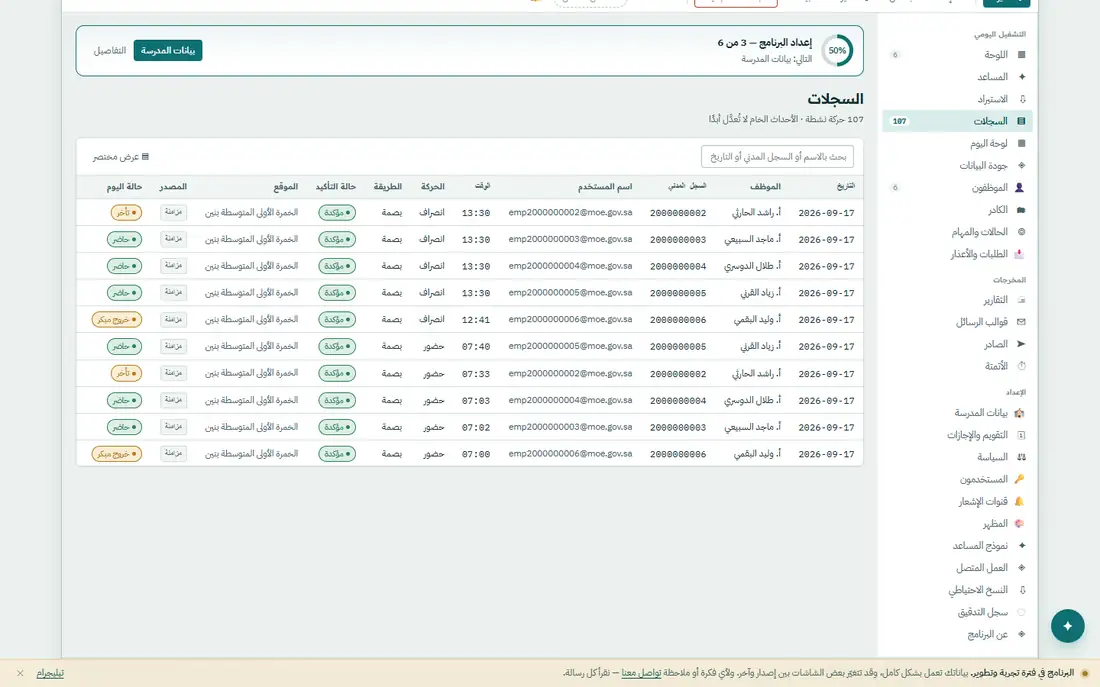
Task: Open نموذج المساعد in the sidebar
Action: pyautogui.click(x=957, y=545)
